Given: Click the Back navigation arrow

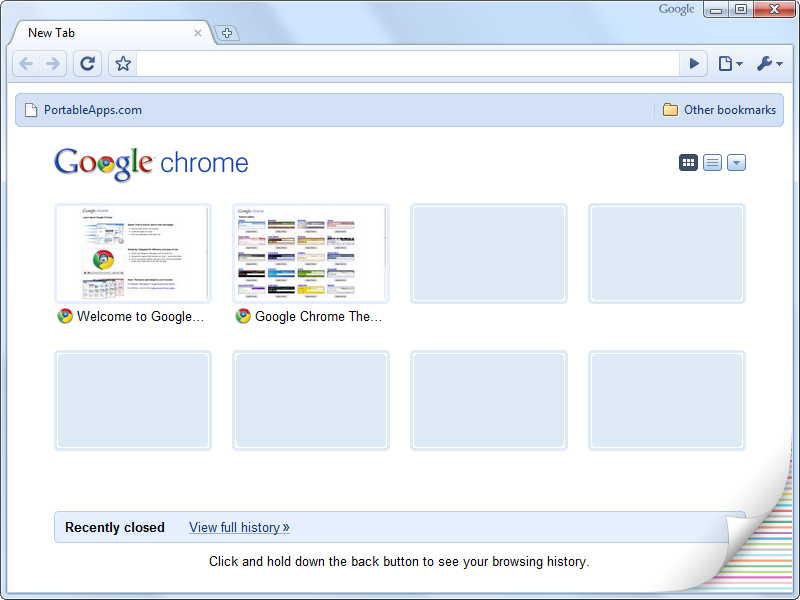Looking at the screenshot, I should tap(26, 64).
